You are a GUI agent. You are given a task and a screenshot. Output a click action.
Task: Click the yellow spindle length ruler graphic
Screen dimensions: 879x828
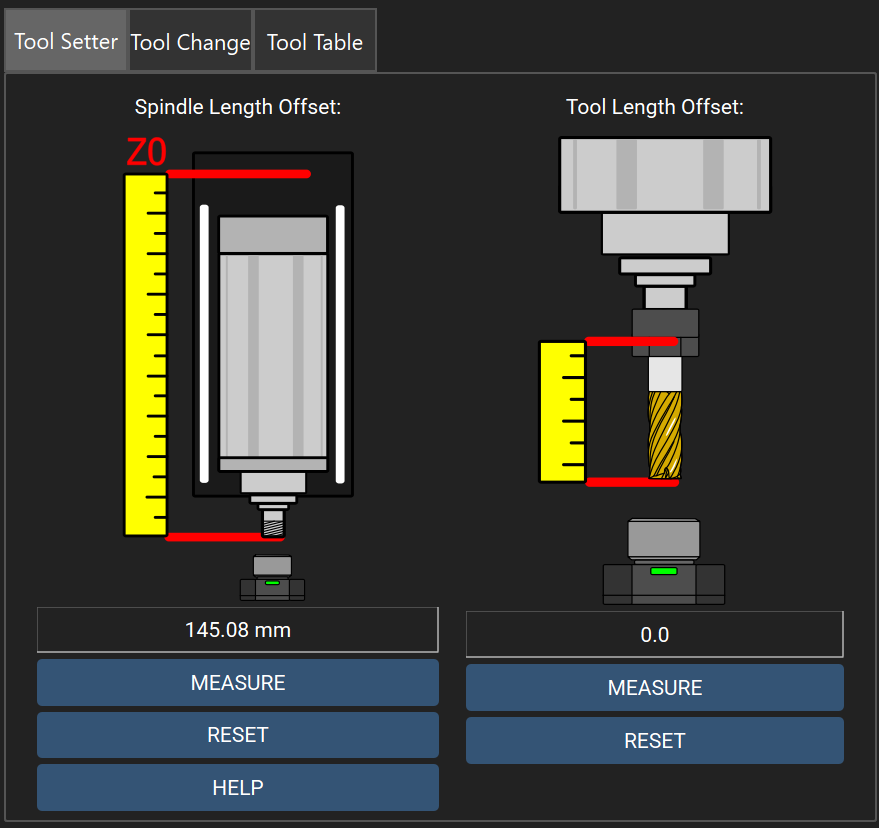[145, 355]
